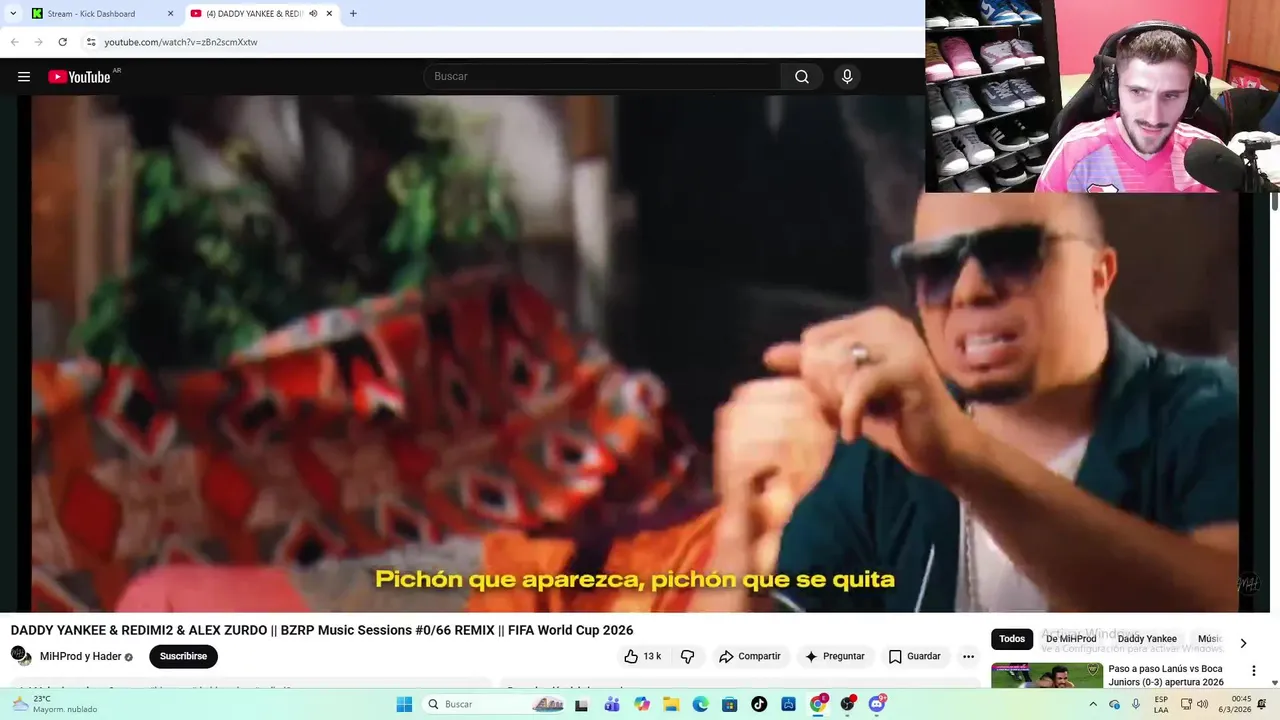Open File Explorer from taskbar
This screenshot has height=720, width=1280.
pos(671,704)
